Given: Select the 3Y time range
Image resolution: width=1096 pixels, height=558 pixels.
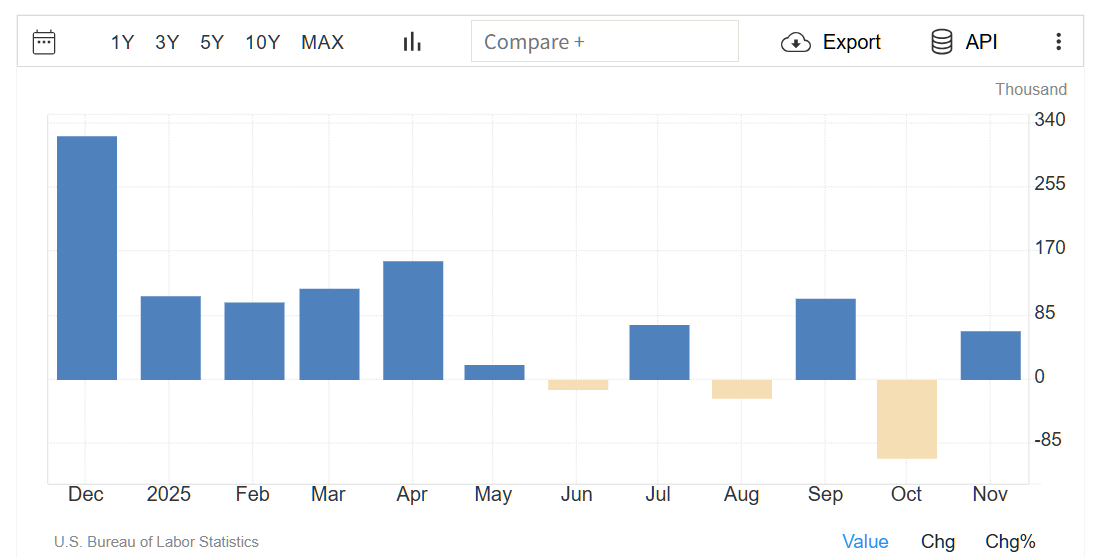Looking at the screenshot, I should (167, 42).
